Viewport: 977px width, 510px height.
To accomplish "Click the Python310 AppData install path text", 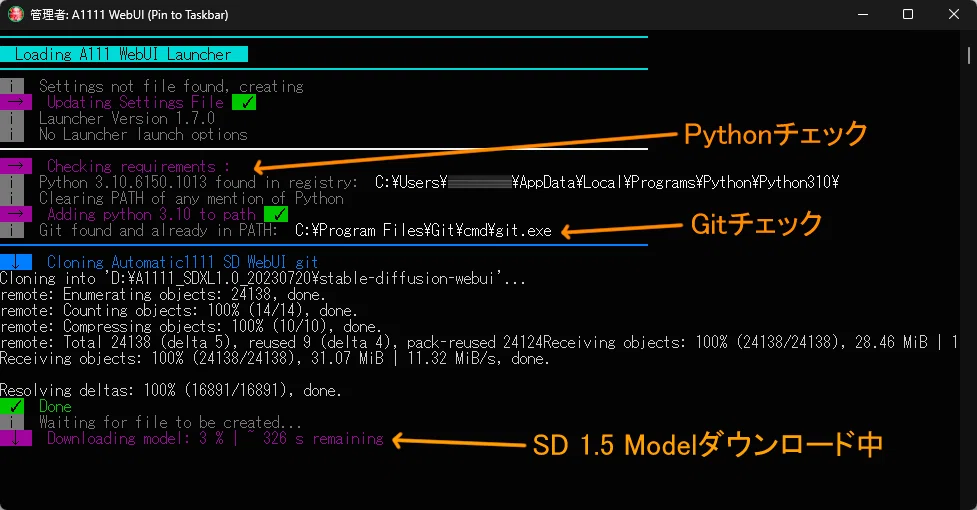I will pos(607,182).
